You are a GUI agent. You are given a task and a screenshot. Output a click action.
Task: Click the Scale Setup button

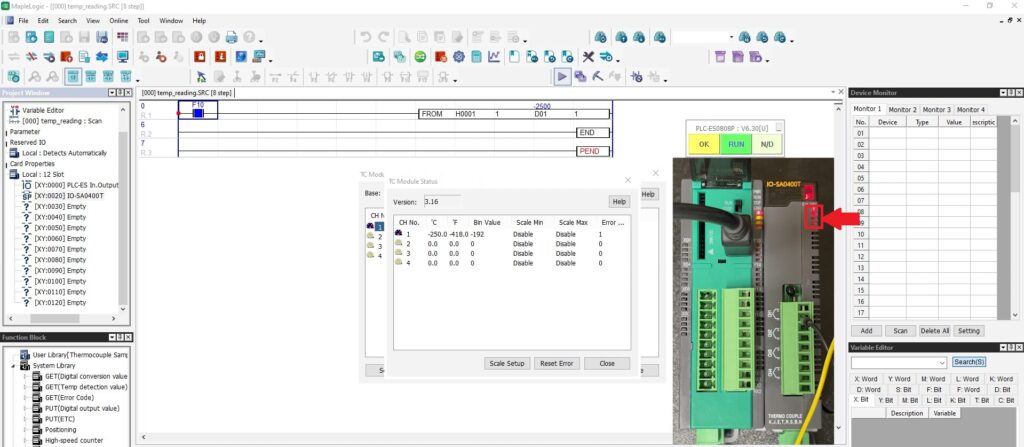[507, 363]
